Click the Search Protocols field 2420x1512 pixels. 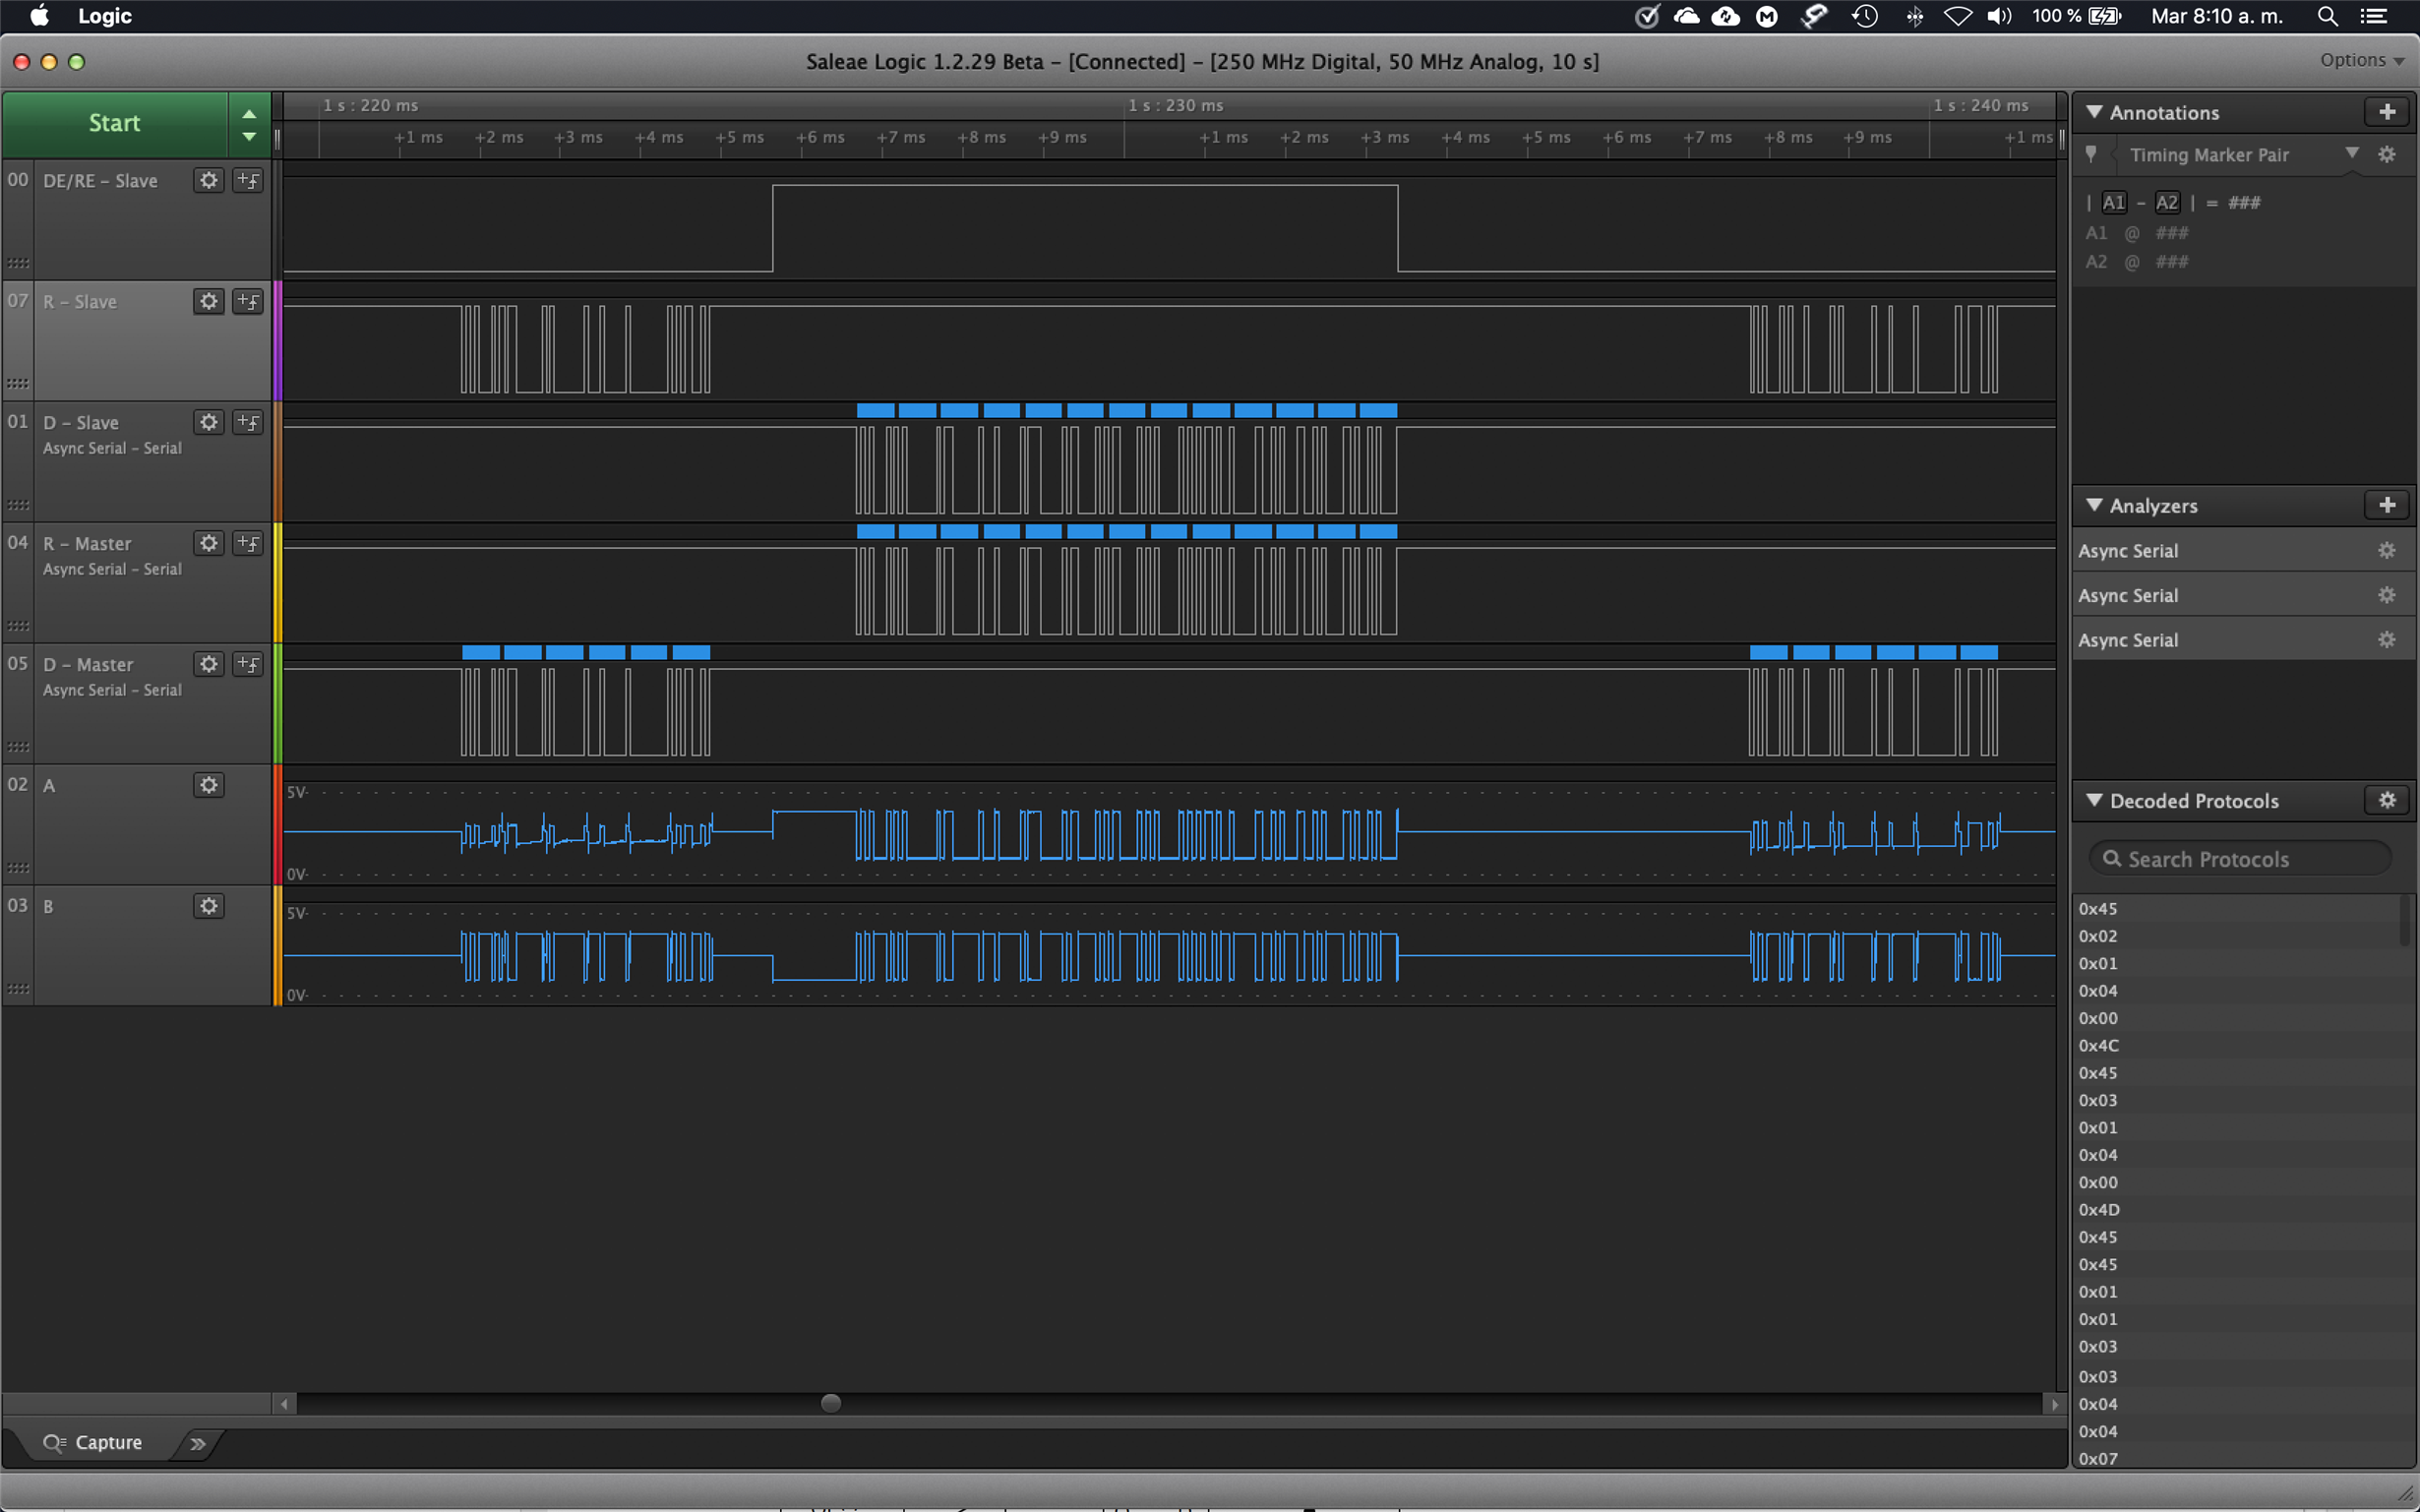(2240, 859)
